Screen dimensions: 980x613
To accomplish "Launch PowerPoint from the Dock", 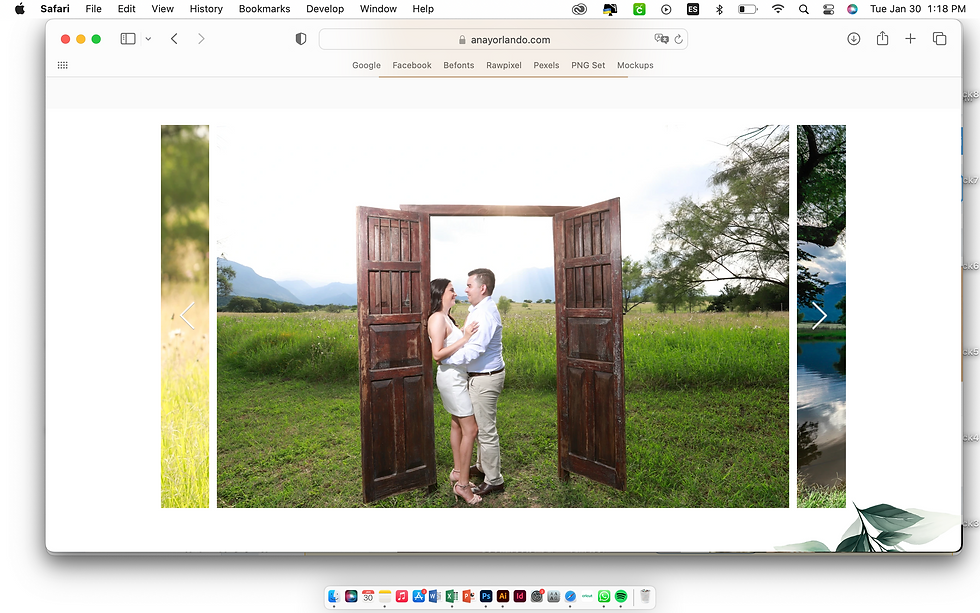I will 469,596.
